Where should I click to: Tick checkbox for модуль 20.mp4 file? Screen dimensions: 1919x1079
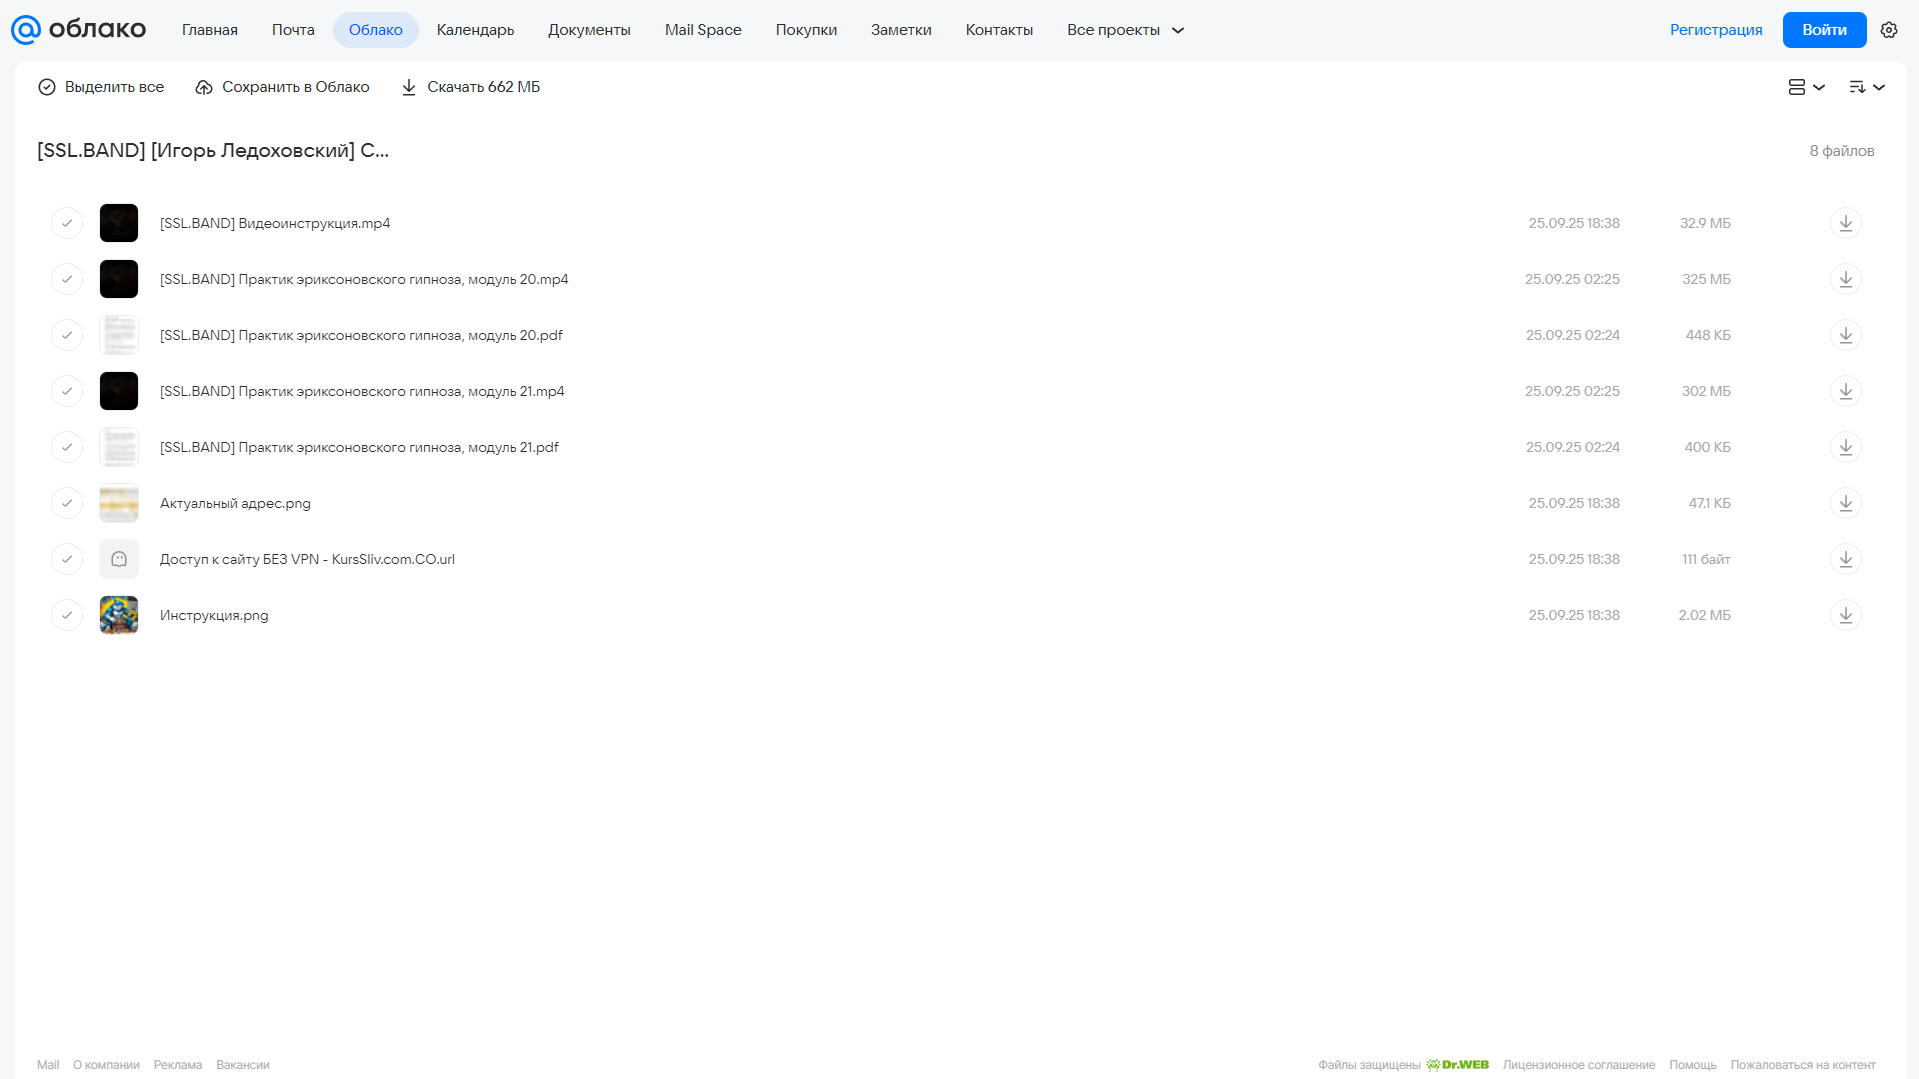[x=67, y=279]
